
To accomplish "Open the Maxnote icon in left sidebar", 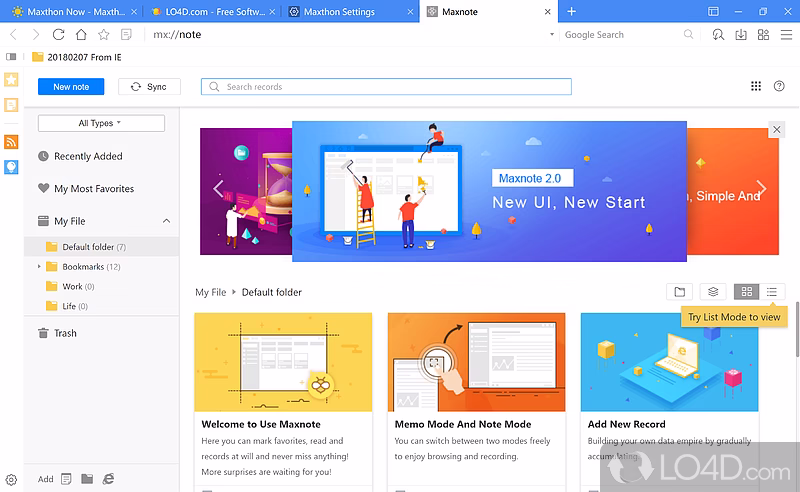I will pyautogui.click(x=11, y=105).
